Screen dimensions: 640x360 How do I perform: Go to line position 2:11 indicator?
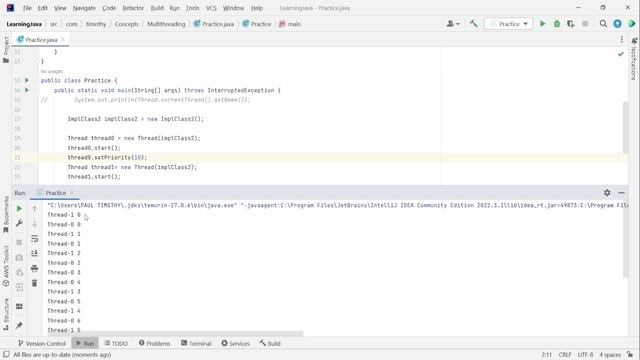click(547, 355)
